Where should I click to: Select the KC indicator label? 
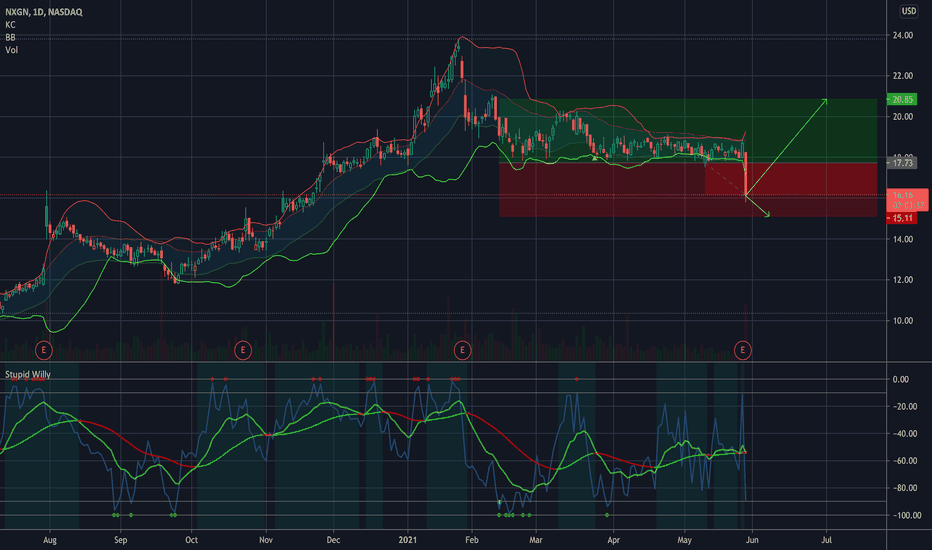pos(10,25)
